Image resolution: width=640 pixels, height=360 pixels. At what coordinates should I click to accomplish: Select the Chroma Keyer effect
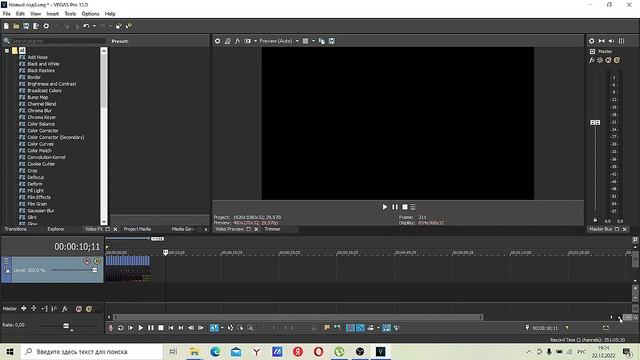(42, 117)
